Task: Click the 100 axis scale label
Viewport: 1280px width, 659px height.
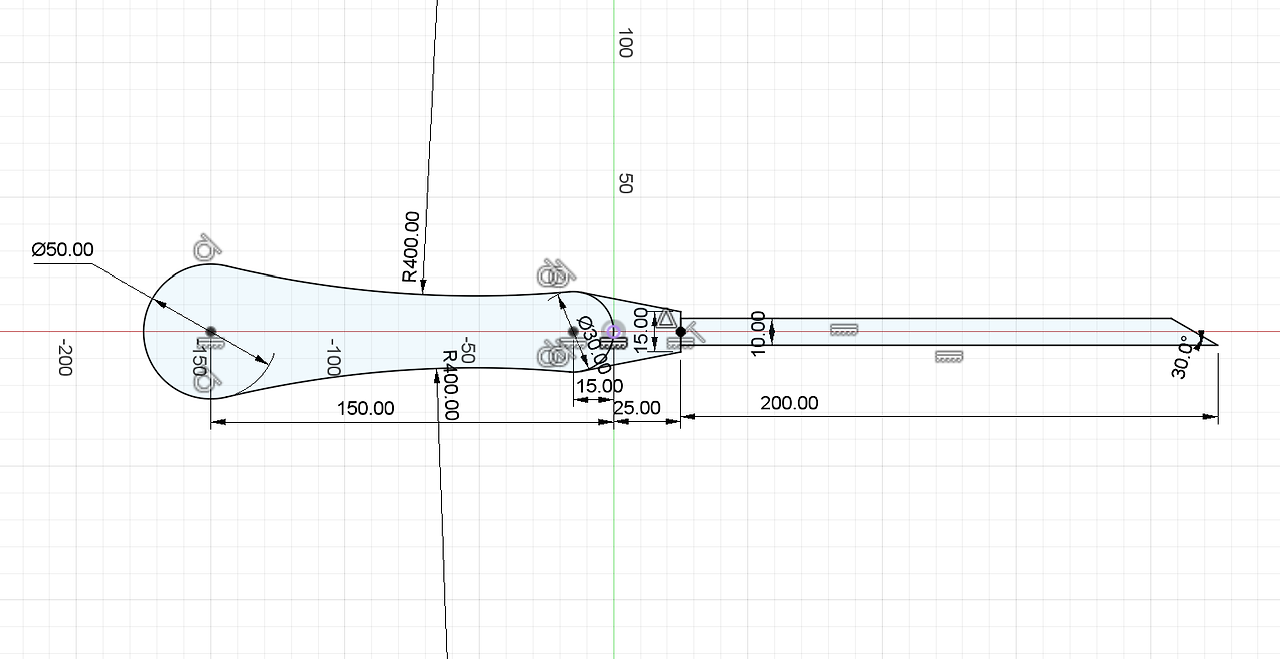Action: click(625, 43)
